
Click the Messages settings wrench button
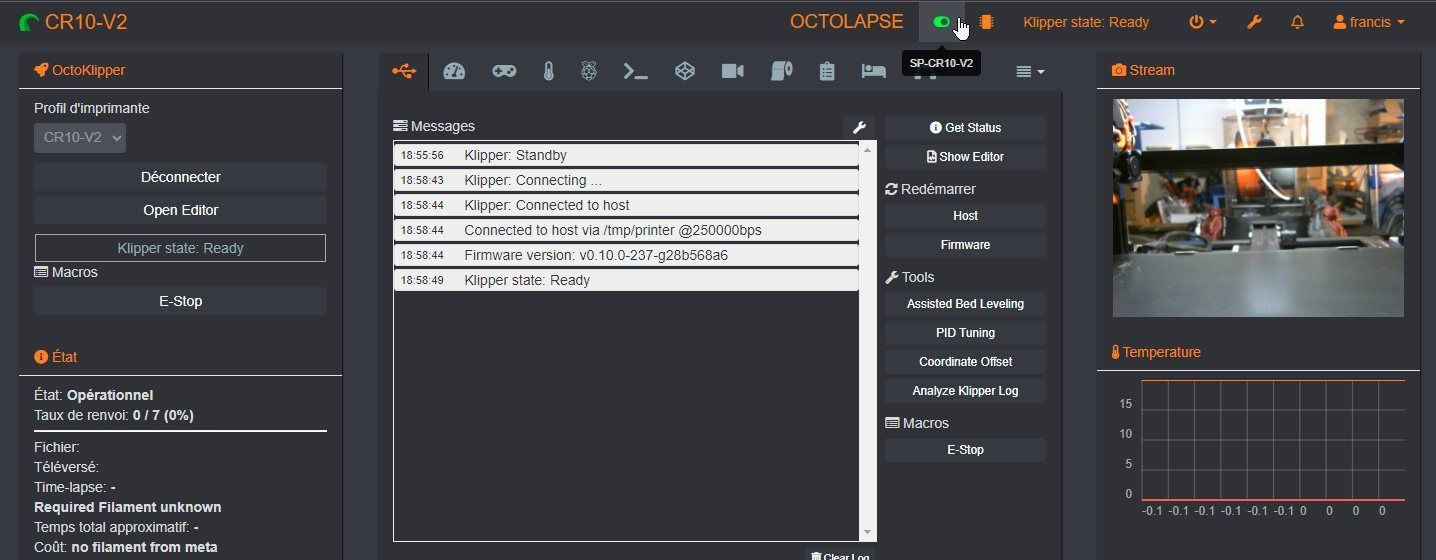tap(858, 127)
